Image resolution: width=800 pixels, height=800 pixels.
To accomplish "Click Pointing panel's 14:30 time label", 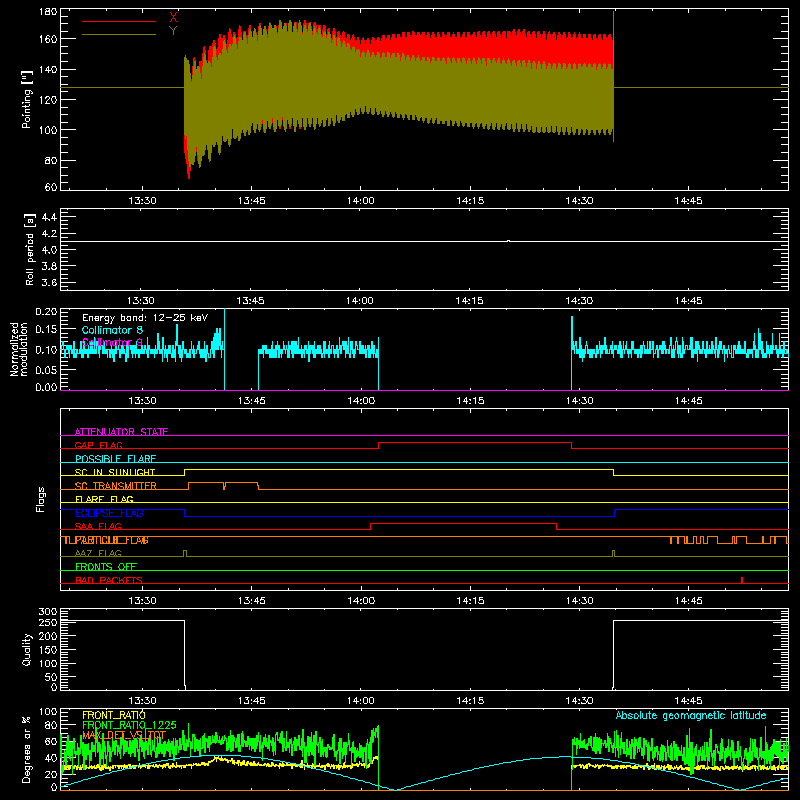I will tap(579, 201).
